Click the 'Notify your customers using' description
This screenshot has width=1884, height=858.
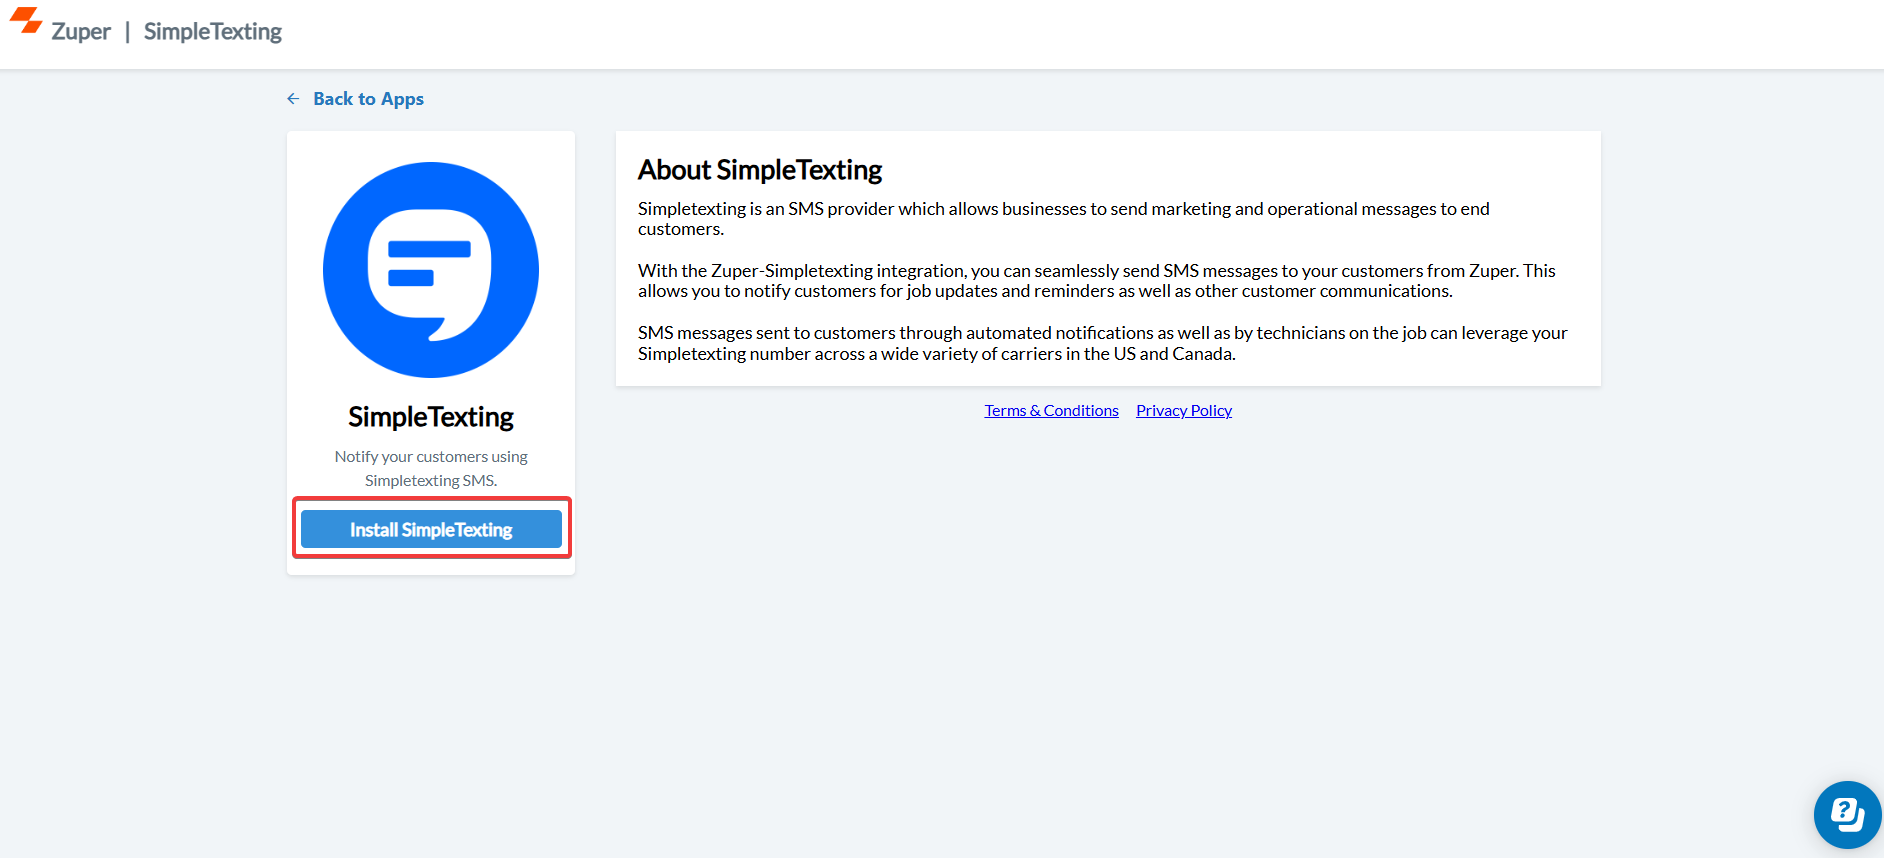coord(431,468)
